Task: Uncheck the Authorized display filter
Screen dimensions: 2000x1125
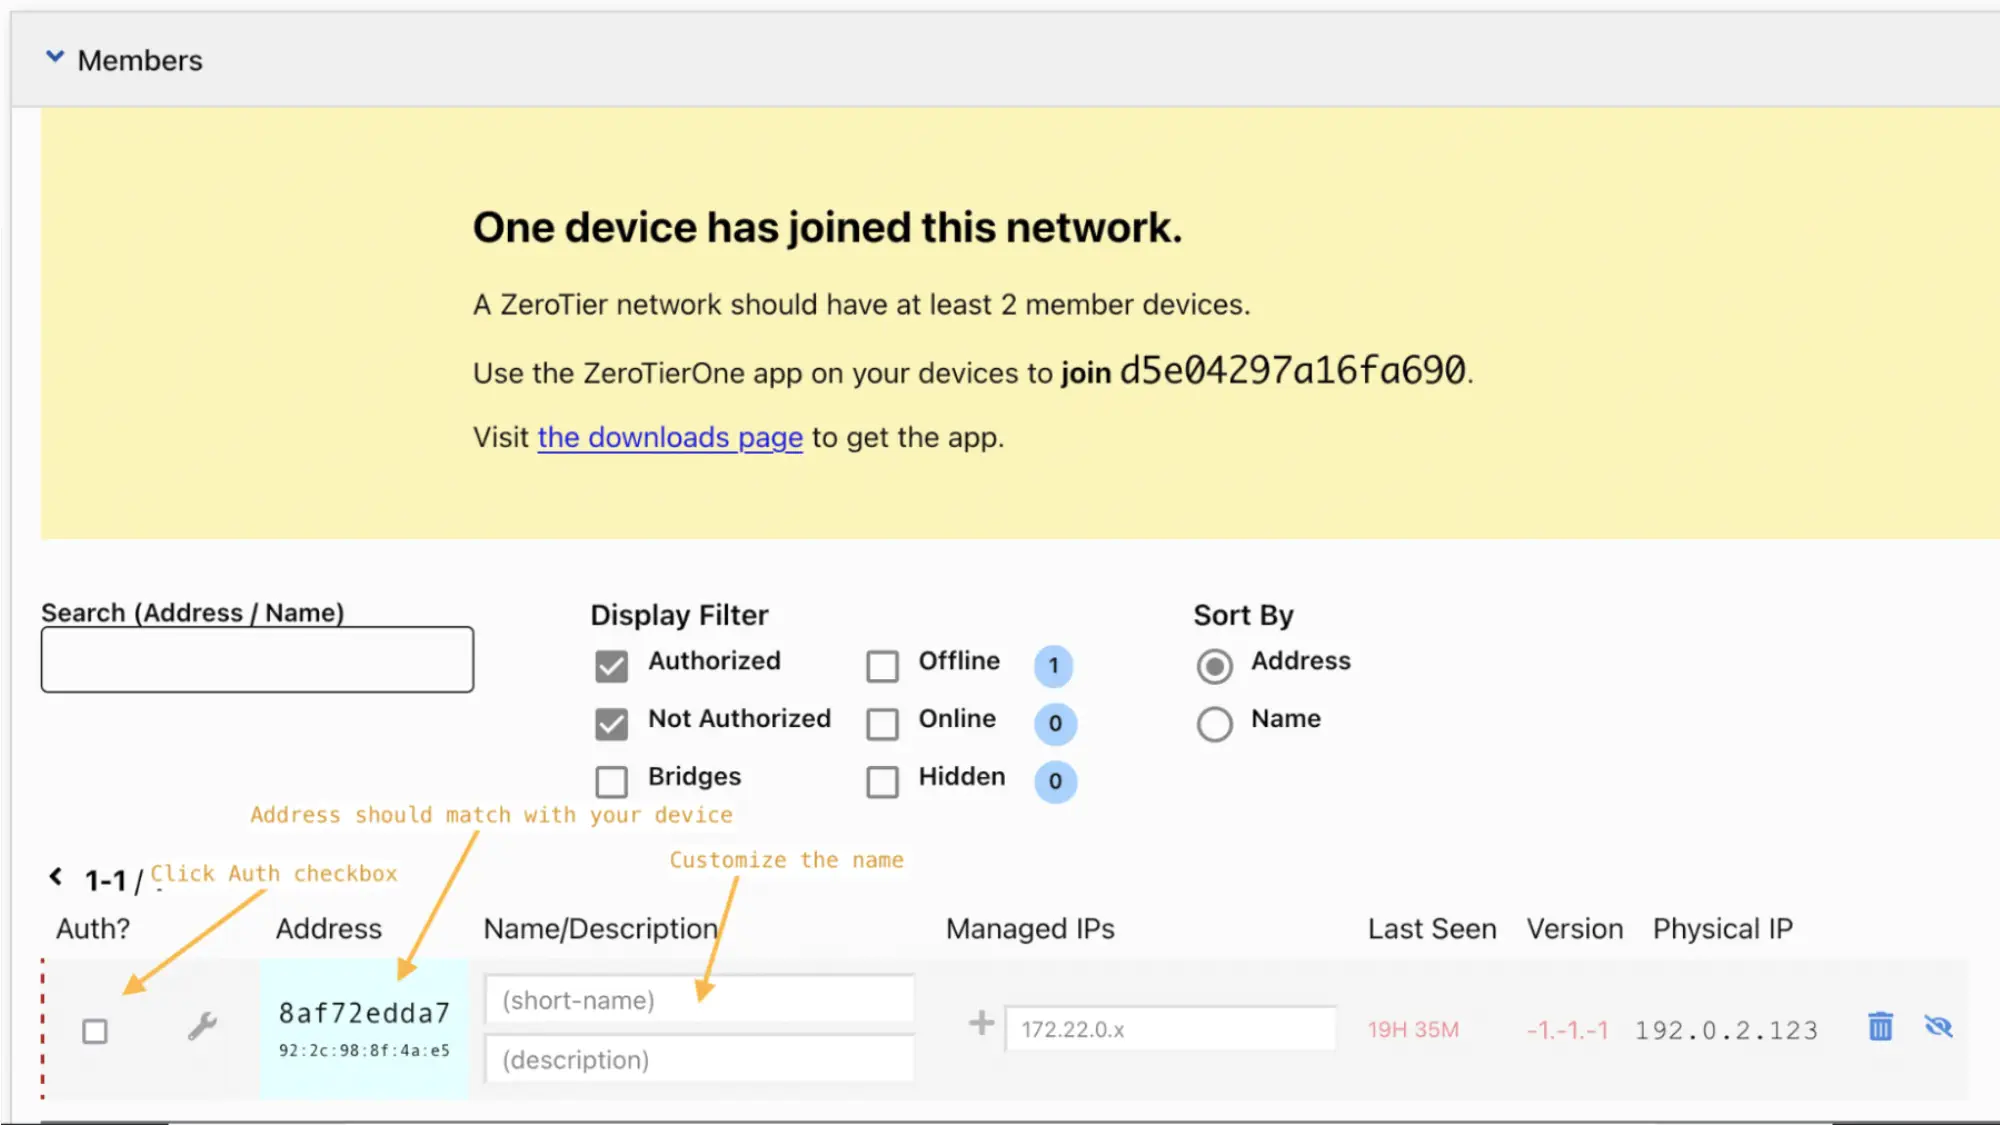Action: click(x=611, y=666)
